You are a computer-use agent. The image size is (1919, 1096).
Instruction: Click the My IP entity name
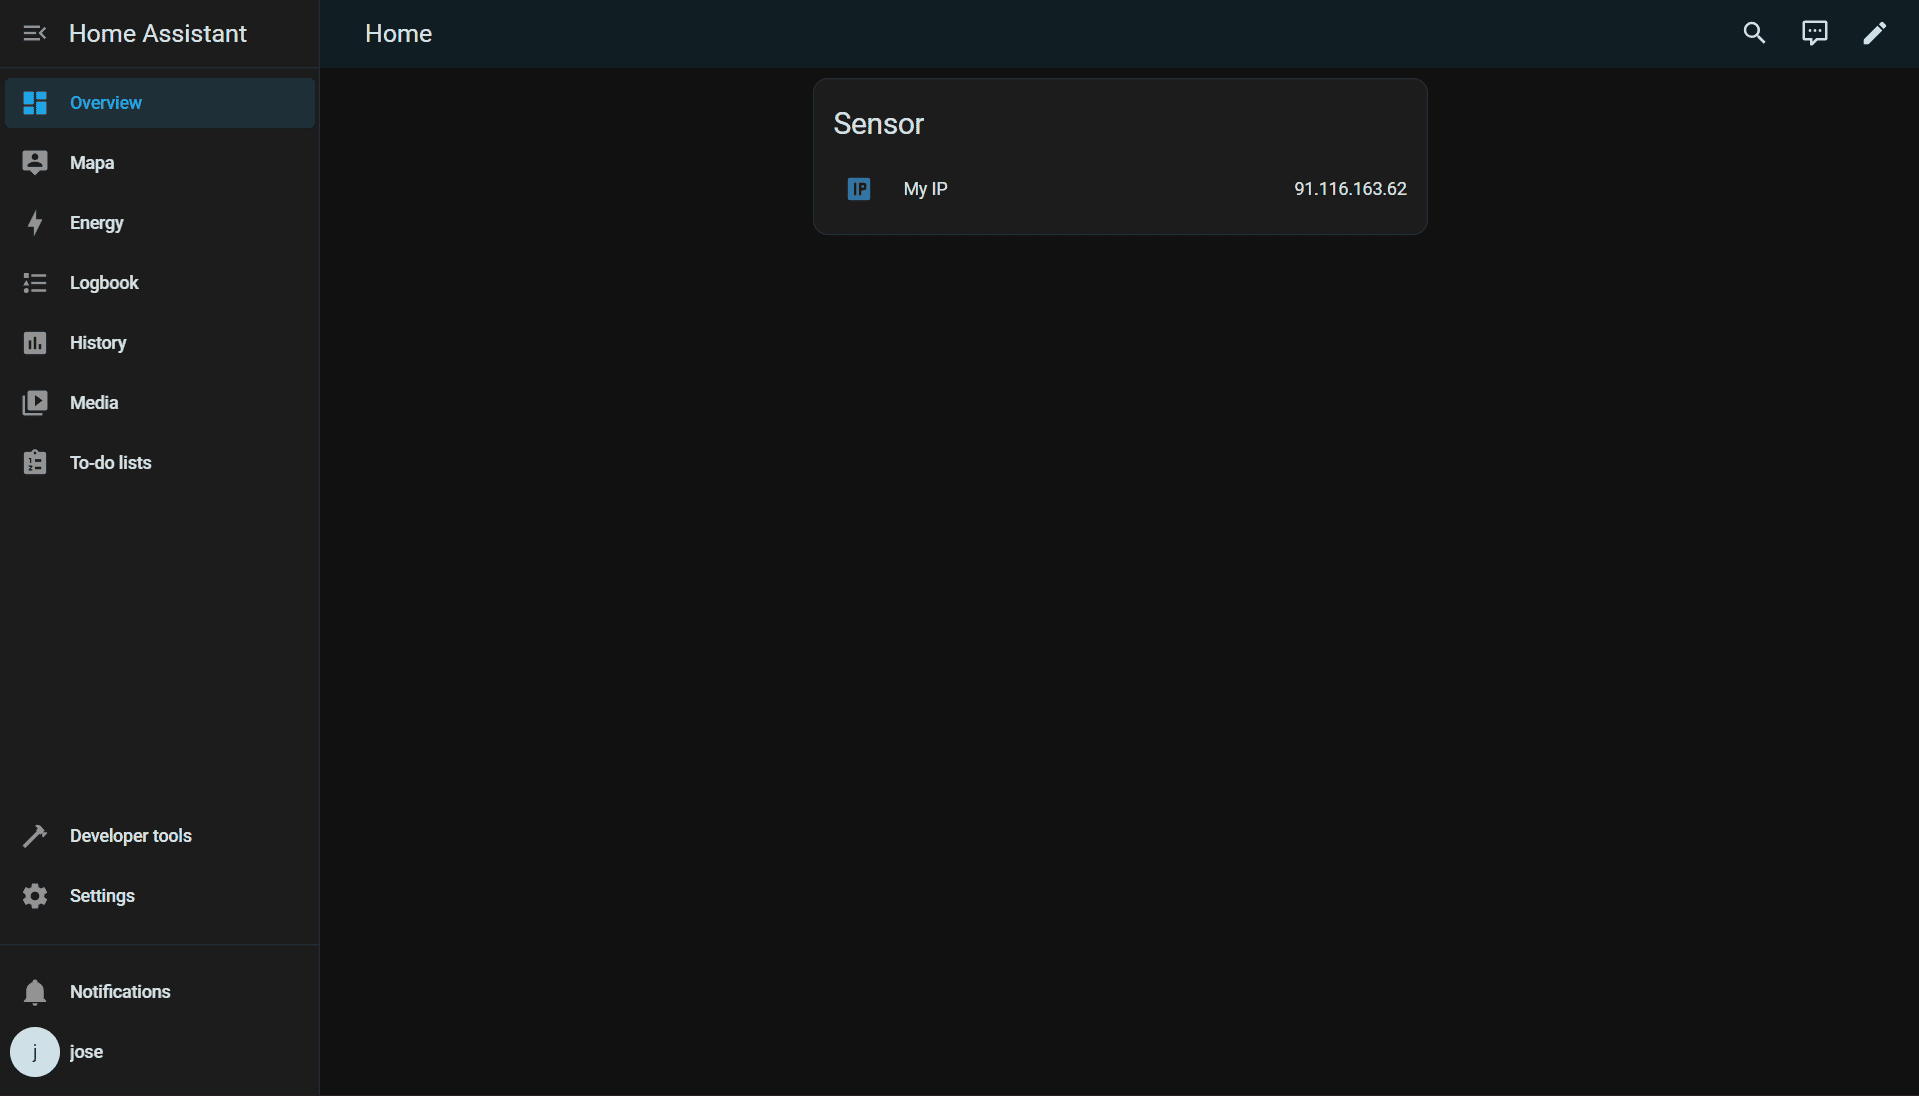coord(925,189)
